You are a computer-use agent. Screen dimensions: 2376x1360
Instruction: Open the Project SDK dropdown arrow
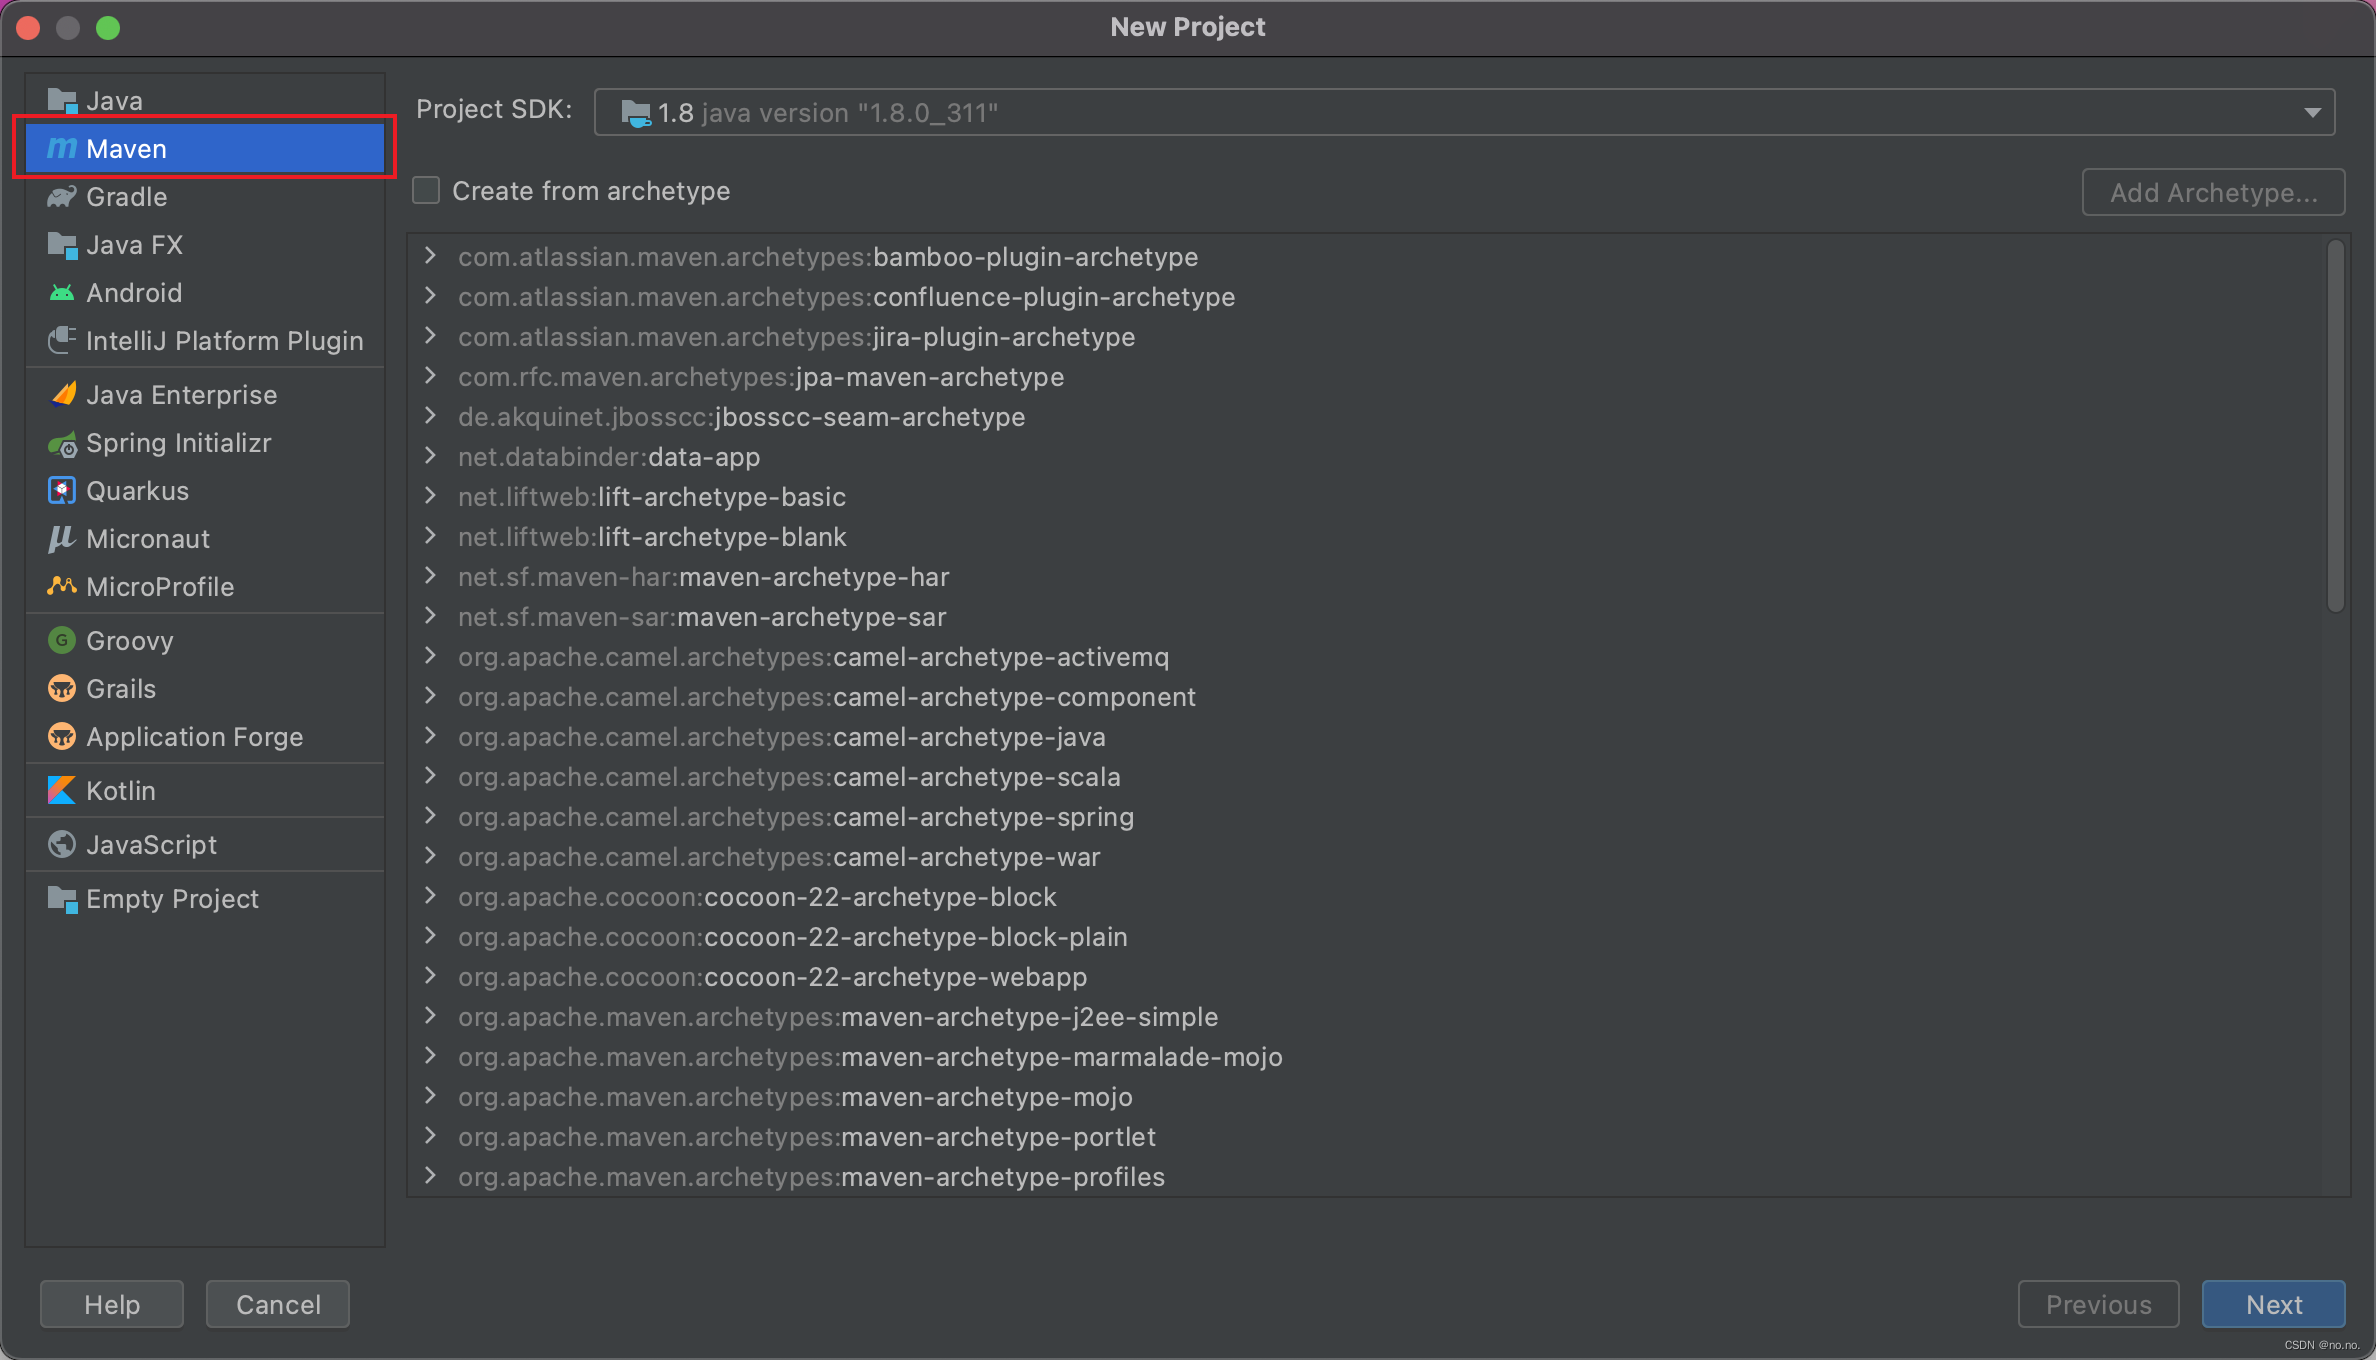click(x=2312, y=113)
